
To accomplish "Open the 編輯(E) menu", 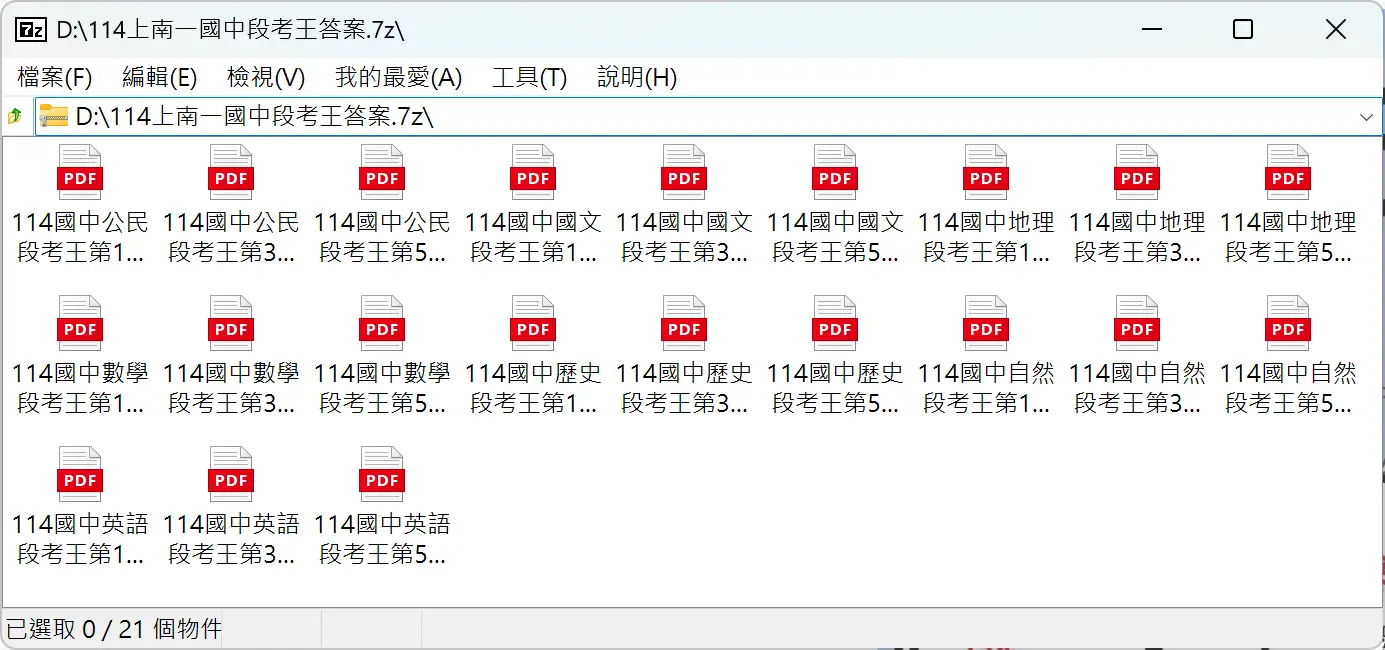I will click(x=159, y=77).
